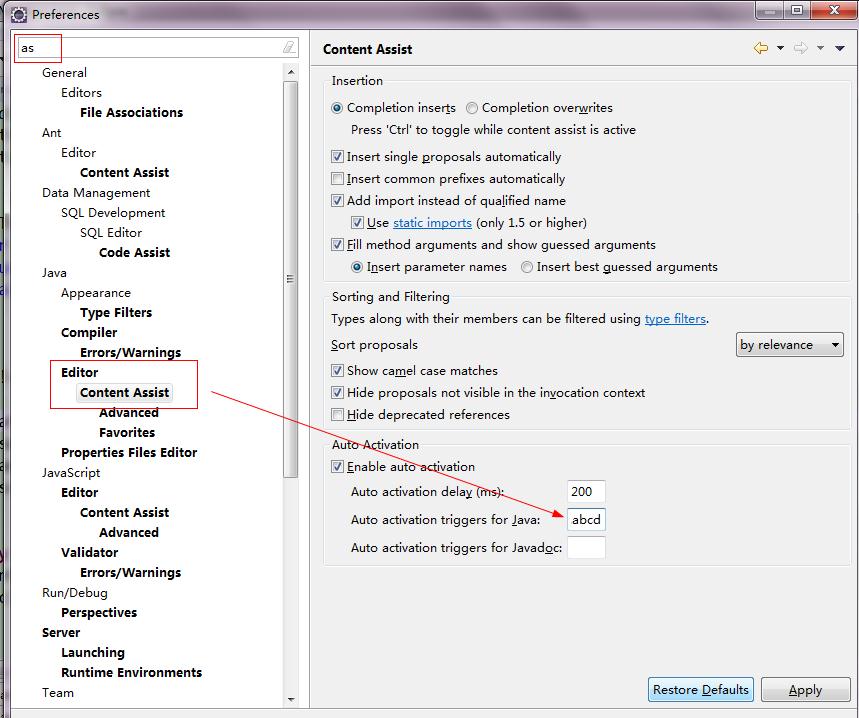Open the page view menu triangle
Image resolution: width=859 pixels, height=718 pixels.
point(839,48)
